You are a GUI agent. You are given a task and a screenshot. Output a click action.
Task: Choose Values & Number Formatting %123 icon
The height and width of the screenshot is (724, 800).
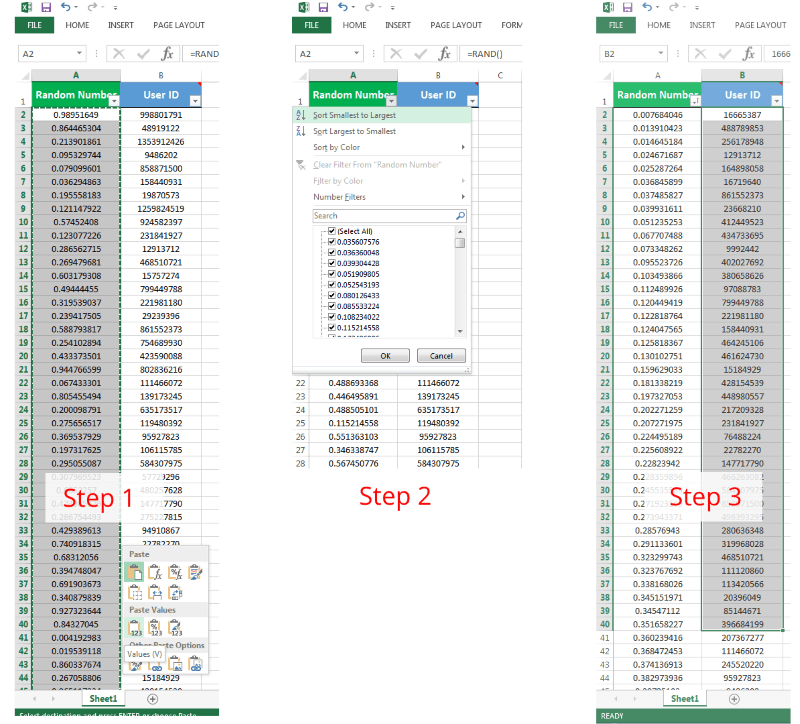pyautogui.click(x=155, y=628)
